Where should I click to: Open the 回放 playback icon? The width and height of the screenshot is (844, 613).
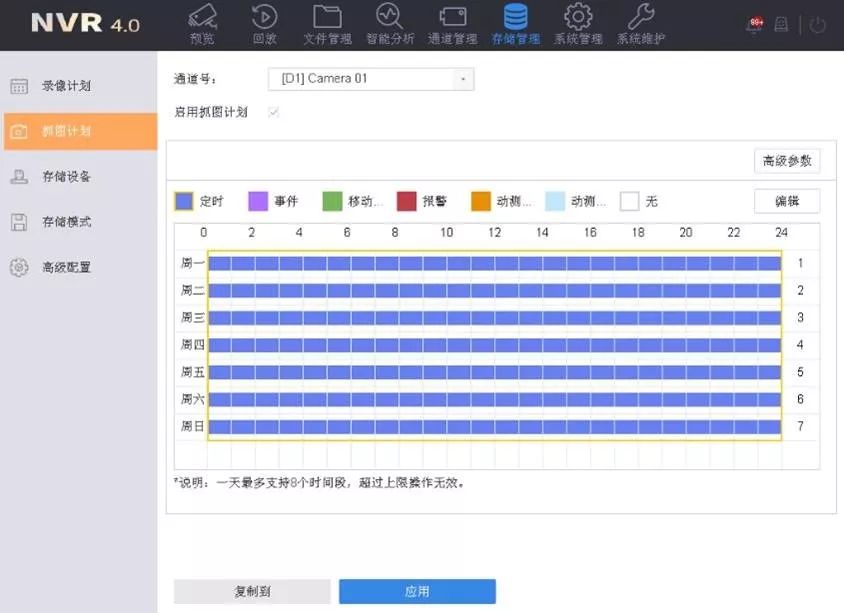coord(264,18)
